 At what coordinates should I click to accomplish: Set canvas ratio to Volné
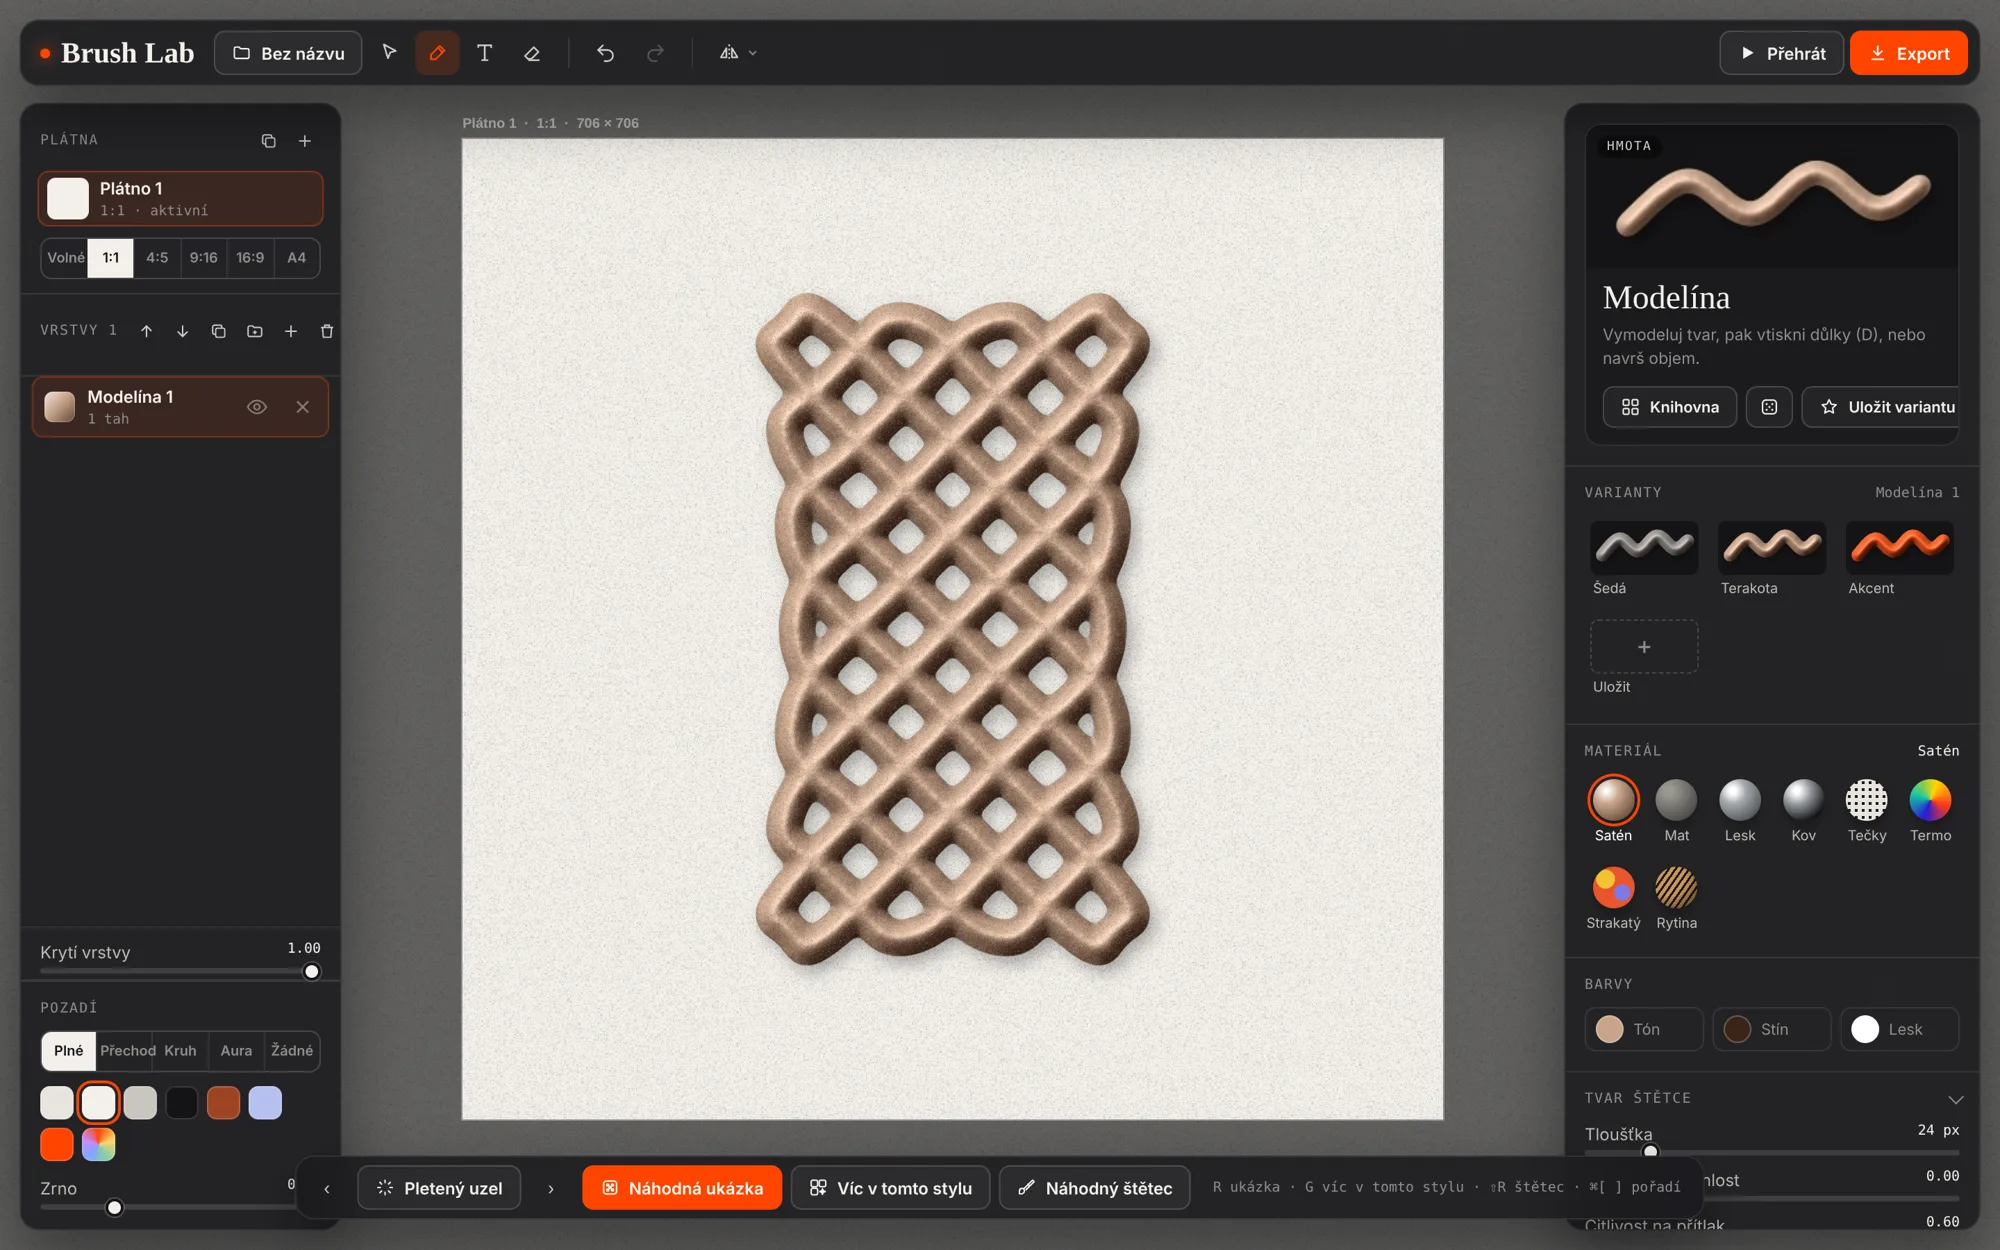[66, 258]
